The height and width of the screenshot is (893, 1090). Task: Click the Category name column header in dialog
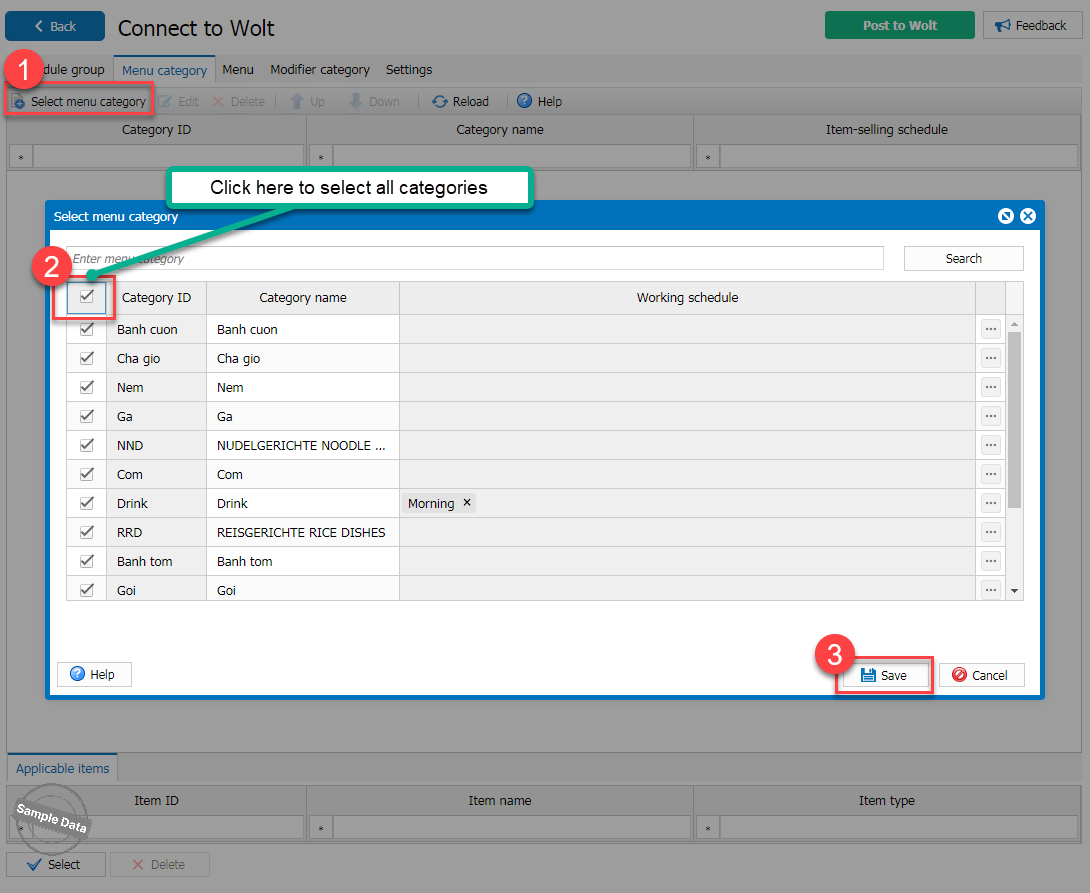coord(302,297)
